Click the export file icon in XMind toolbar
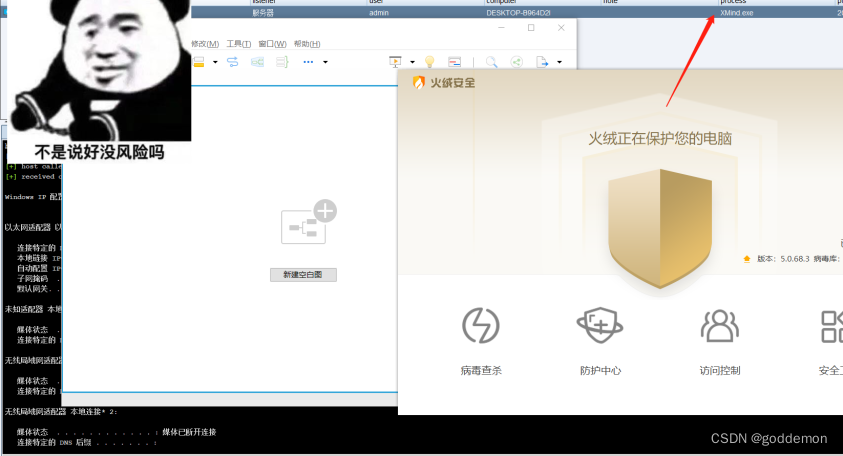Image resolution: width=843 pixels, height=456 pixels. click(x=542, y=62)
